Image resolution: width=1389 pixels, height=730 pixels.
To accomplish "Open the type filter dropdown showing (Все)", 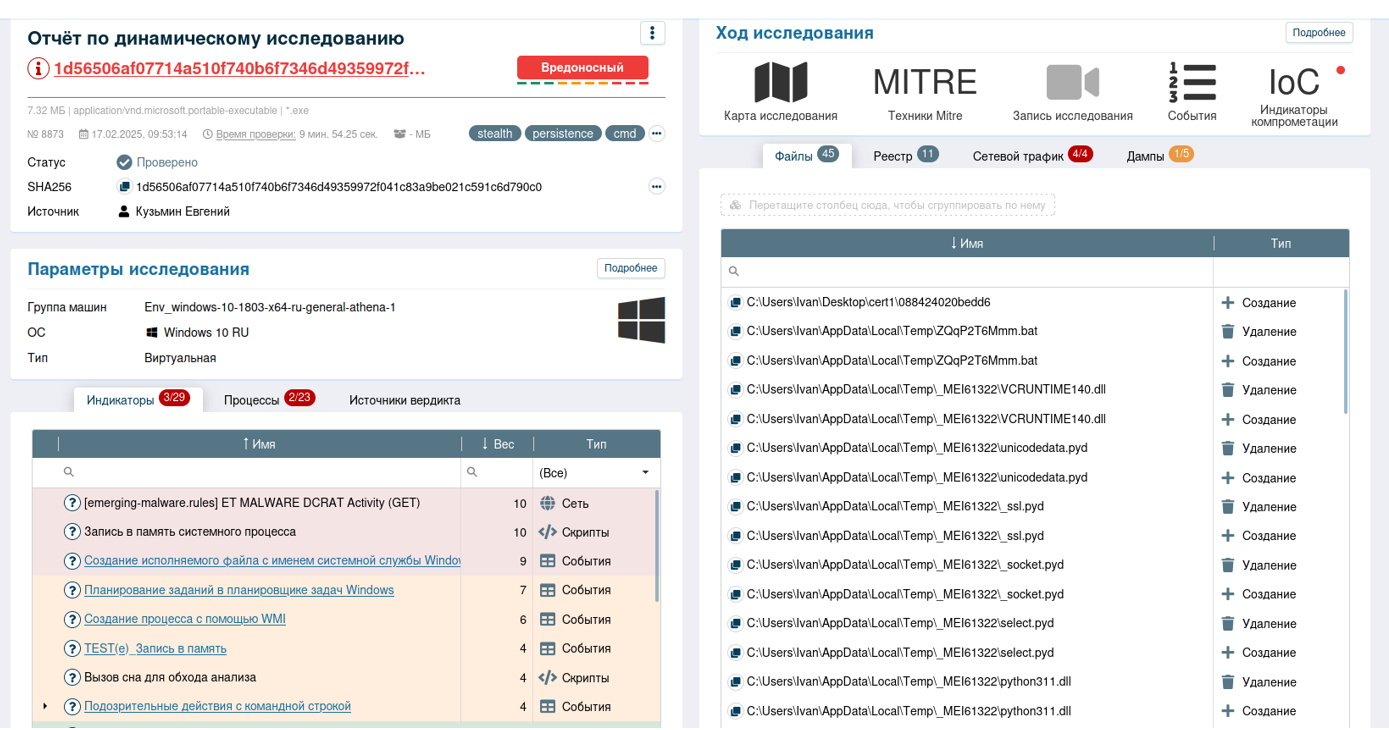I will (x=595, y=472).
